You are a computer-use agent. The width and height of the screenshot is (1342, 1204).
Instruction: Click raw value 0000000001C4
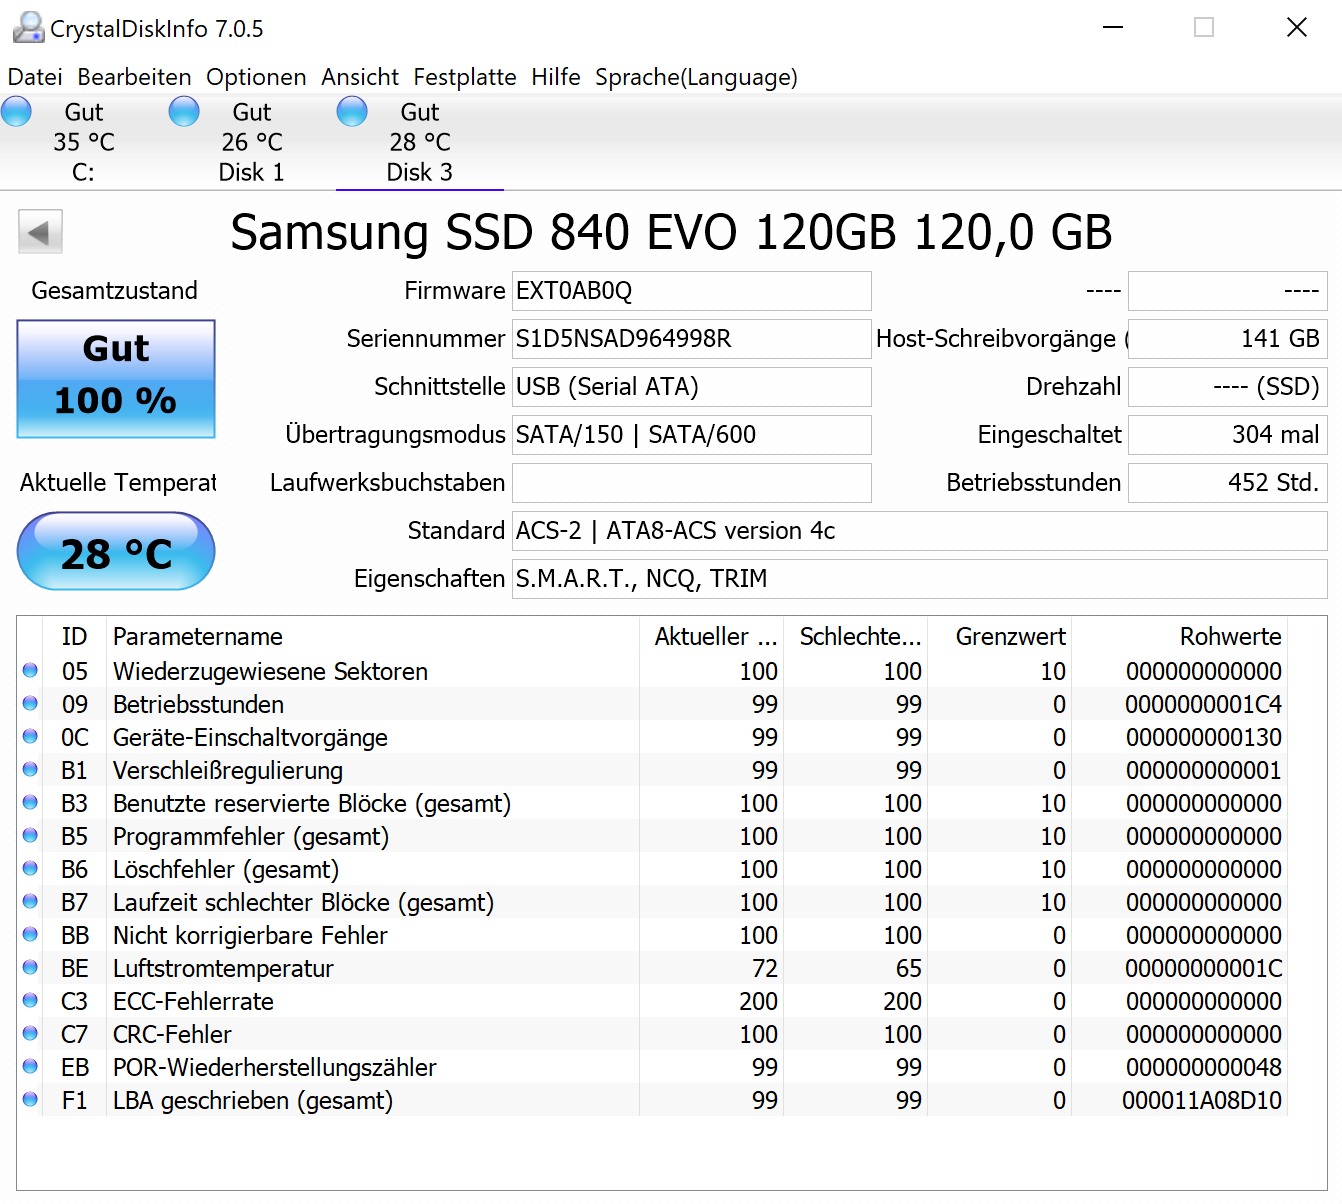[1203, 705]
